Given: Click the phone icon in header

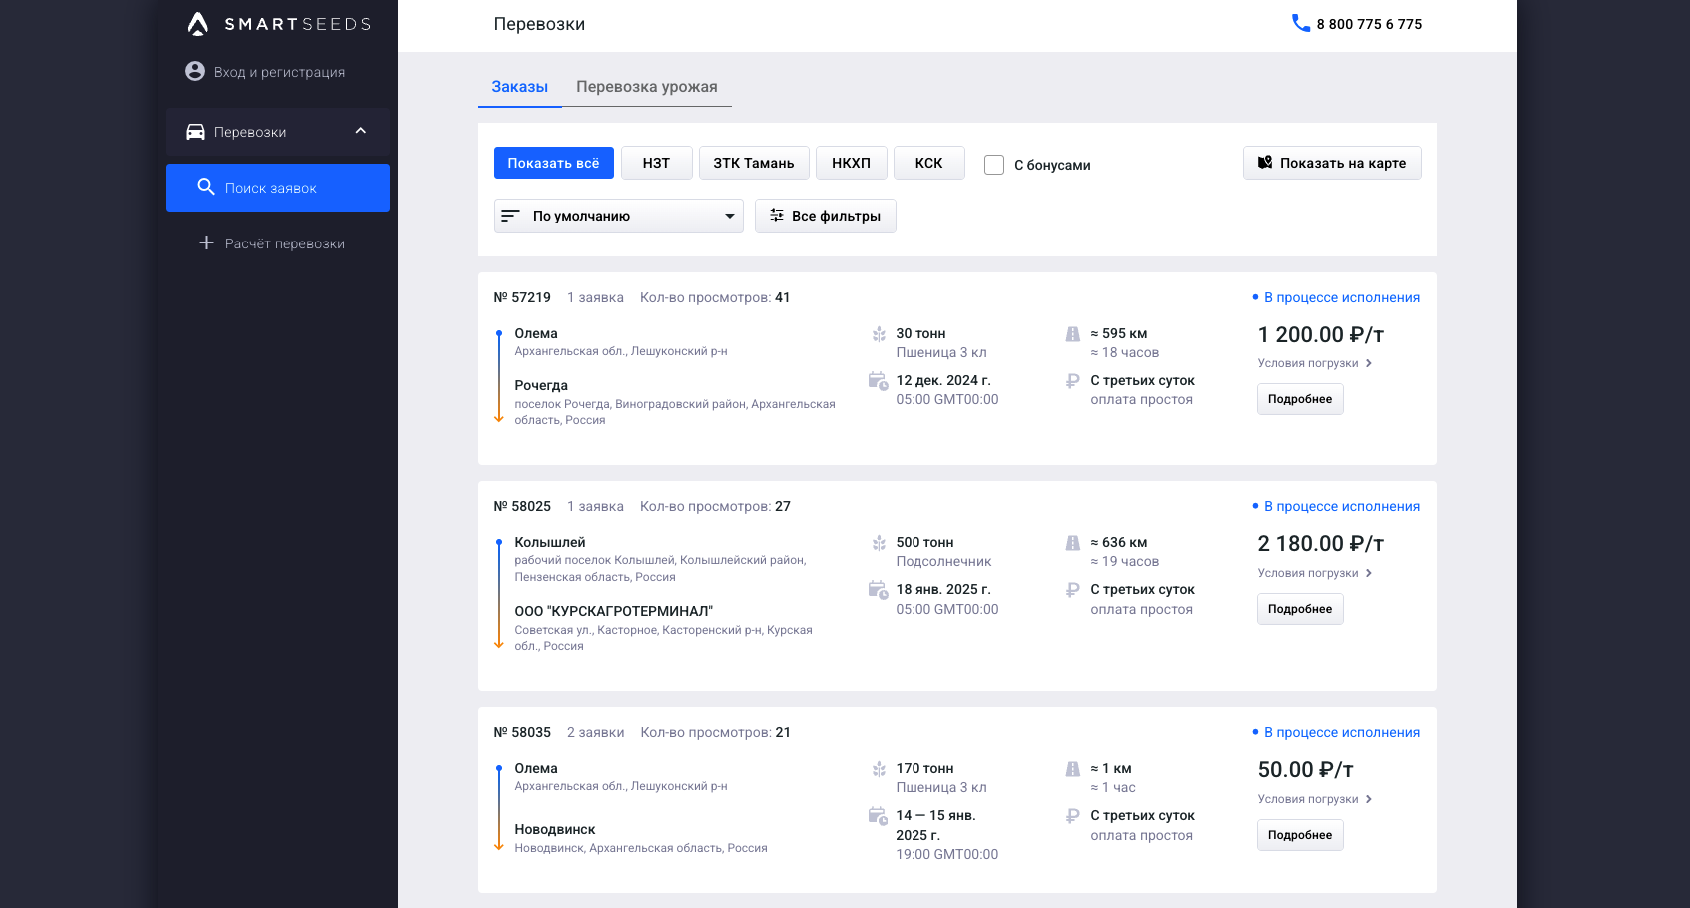Looking at the screenshot, I should (1300, 23).
